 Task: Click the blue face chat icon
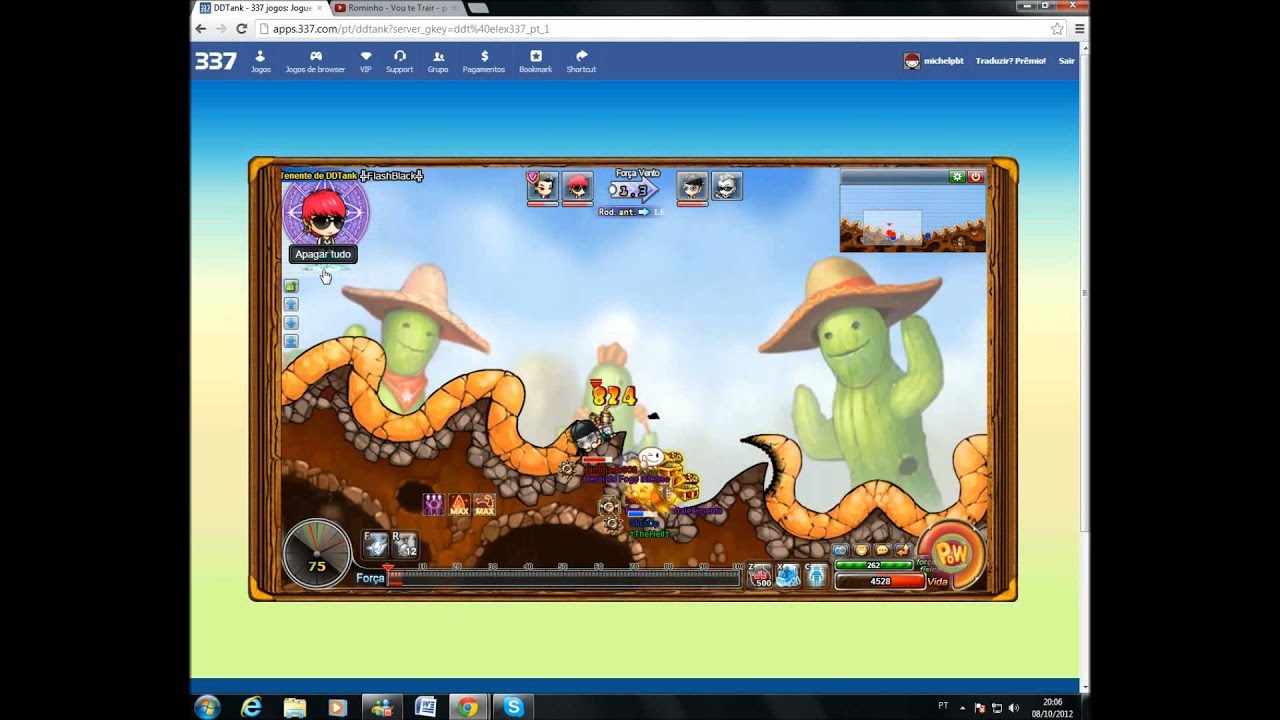click(841, 550)
